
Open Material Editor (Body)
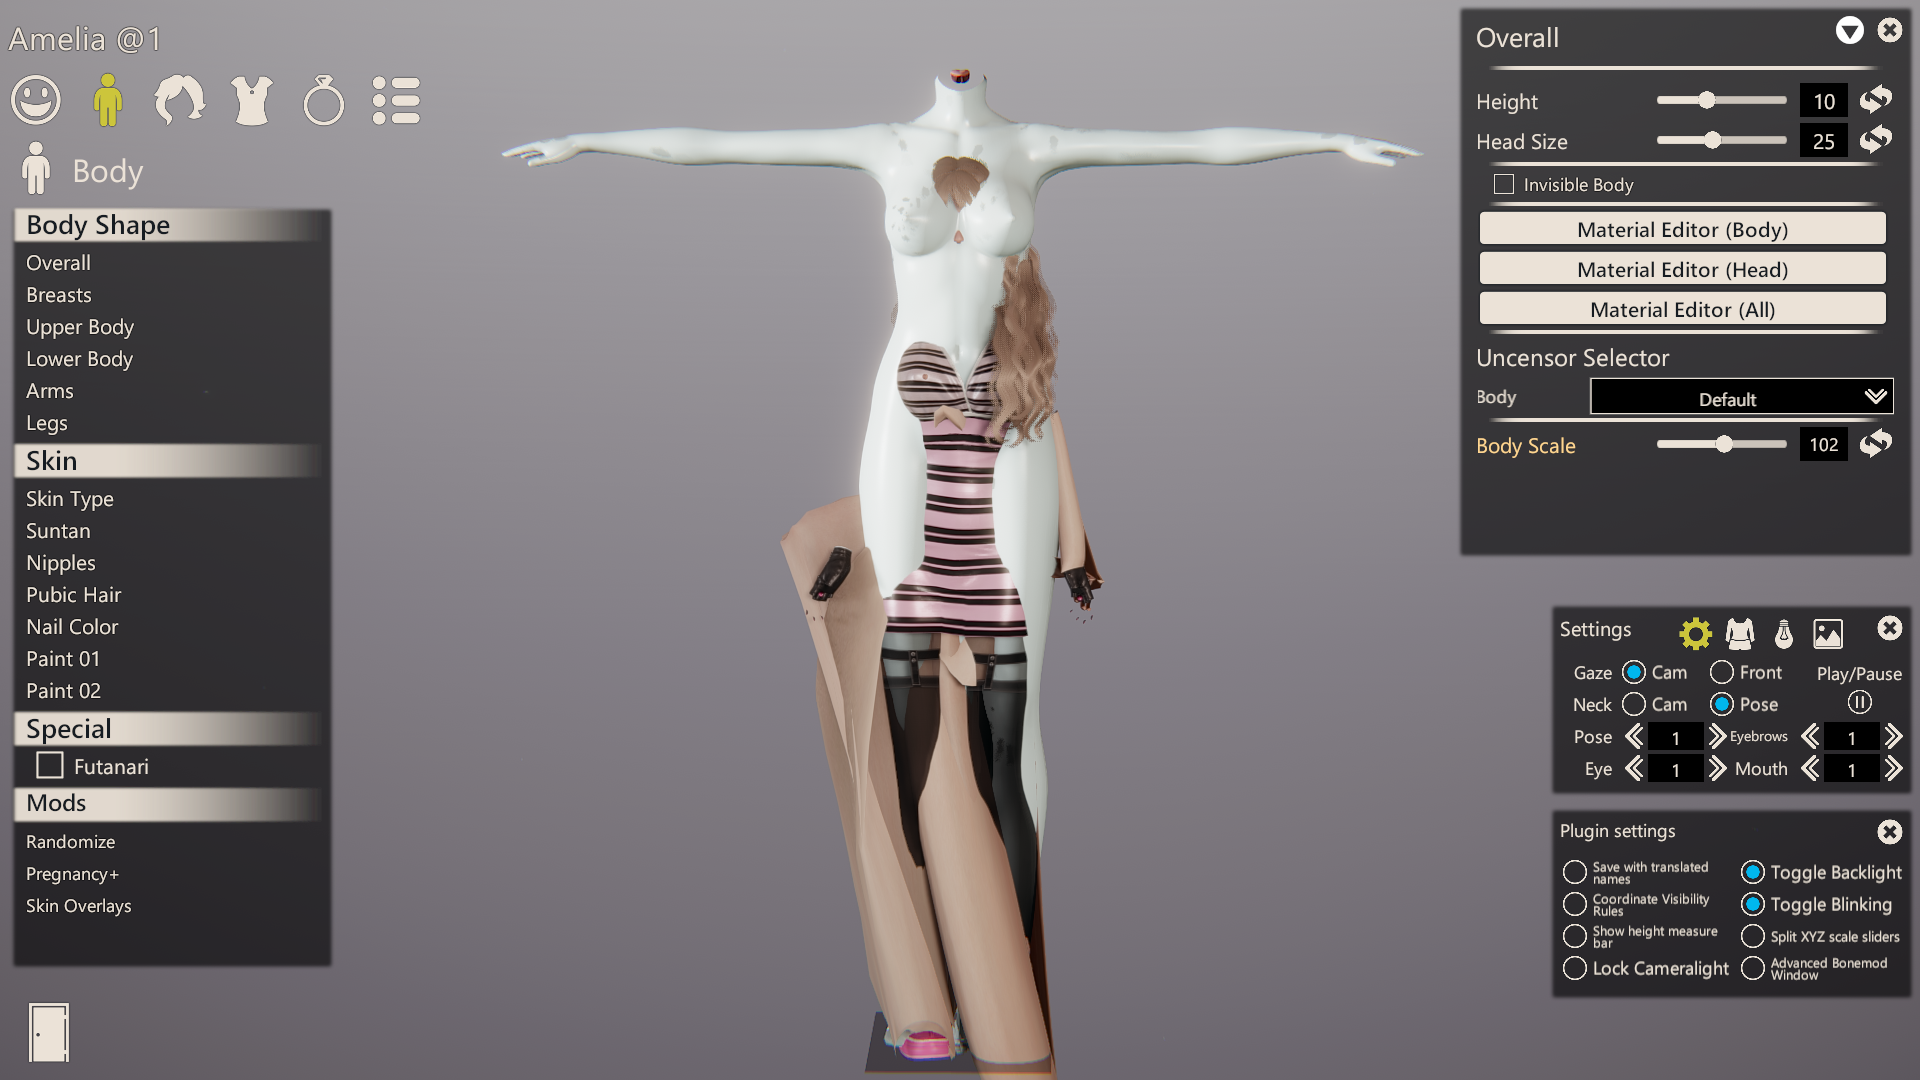(1682, 229)
